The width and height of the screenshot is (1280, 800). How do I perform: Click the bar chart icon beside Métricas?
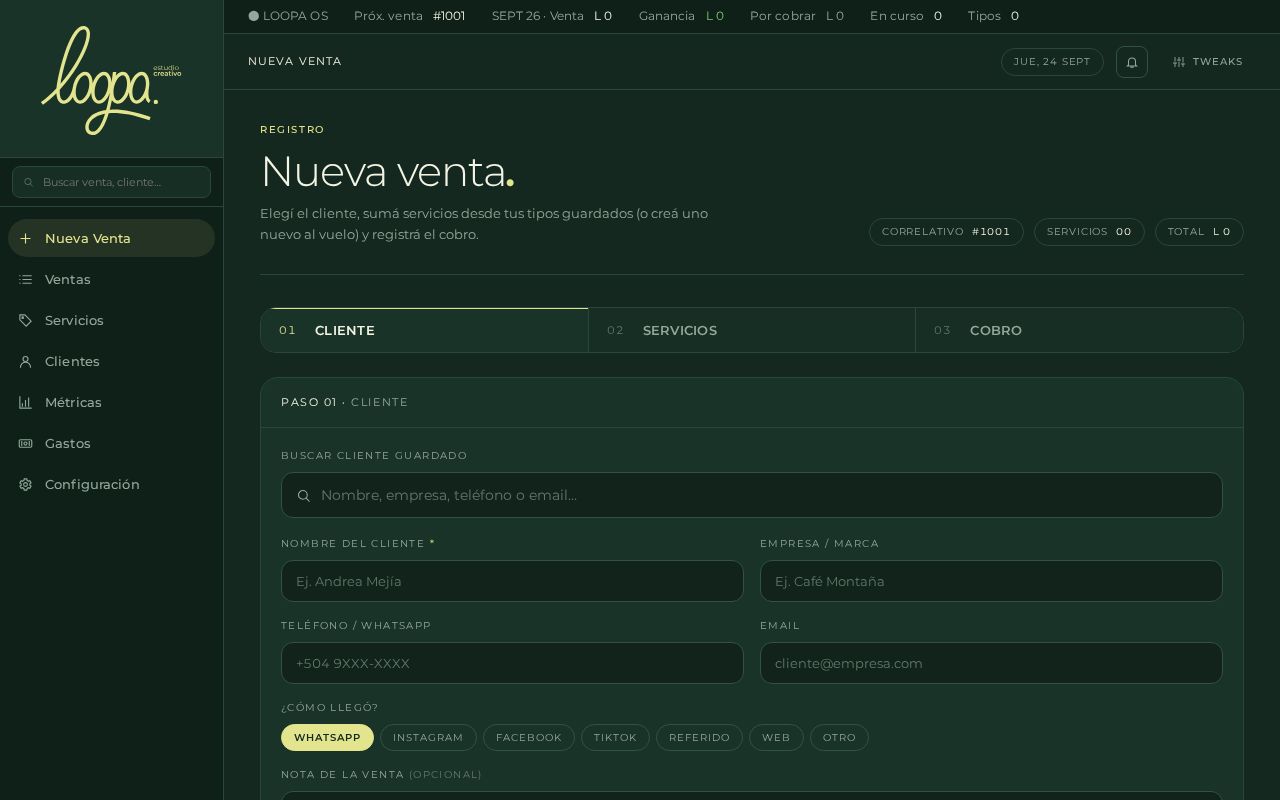(x=26, y=402)
